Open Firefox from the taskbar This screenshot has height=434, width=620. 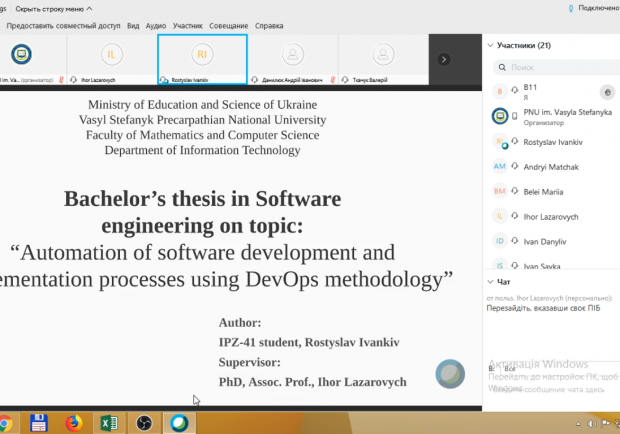tap(73, 422)
